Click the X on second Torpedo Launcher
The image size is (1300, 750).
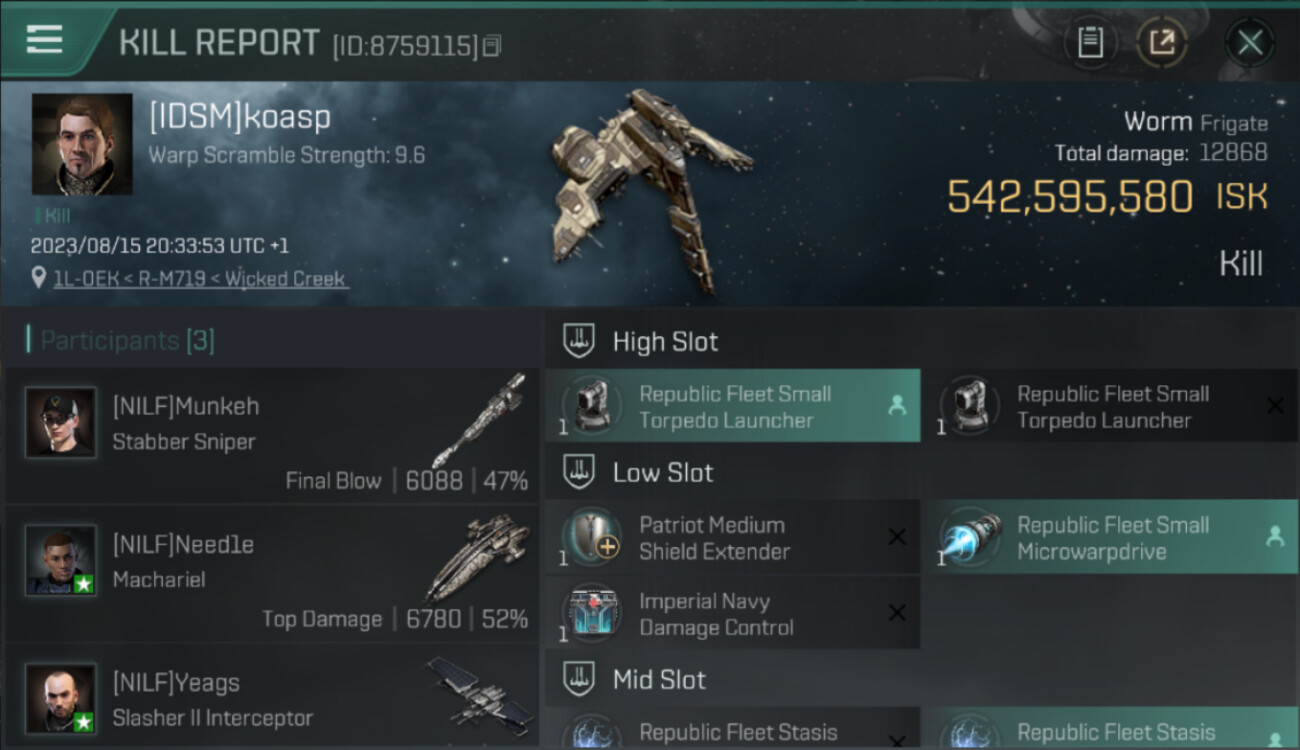[1275, 406]
